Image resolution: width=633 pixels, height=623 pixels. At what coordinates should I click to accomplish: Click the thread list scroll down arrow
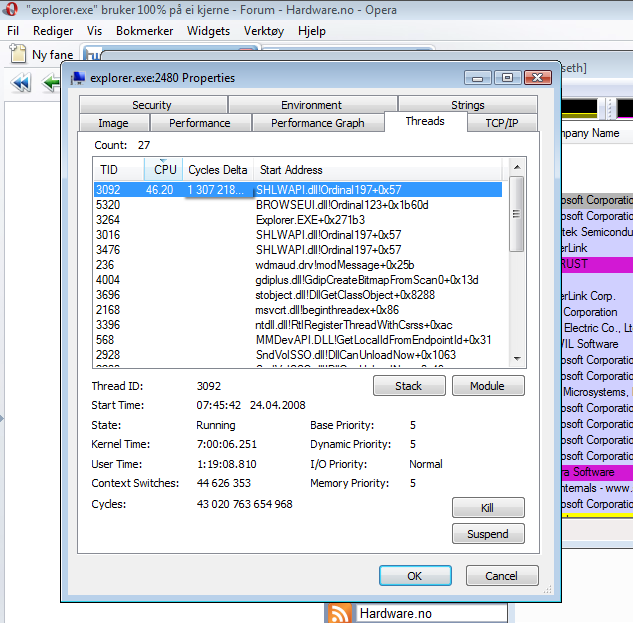[x=517, y=359]
